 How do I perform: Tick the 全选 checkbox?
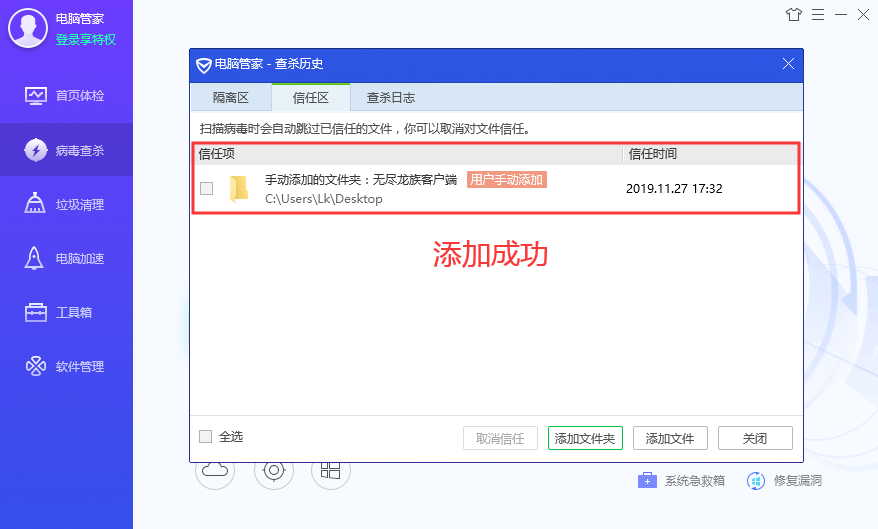pos(206,437)
